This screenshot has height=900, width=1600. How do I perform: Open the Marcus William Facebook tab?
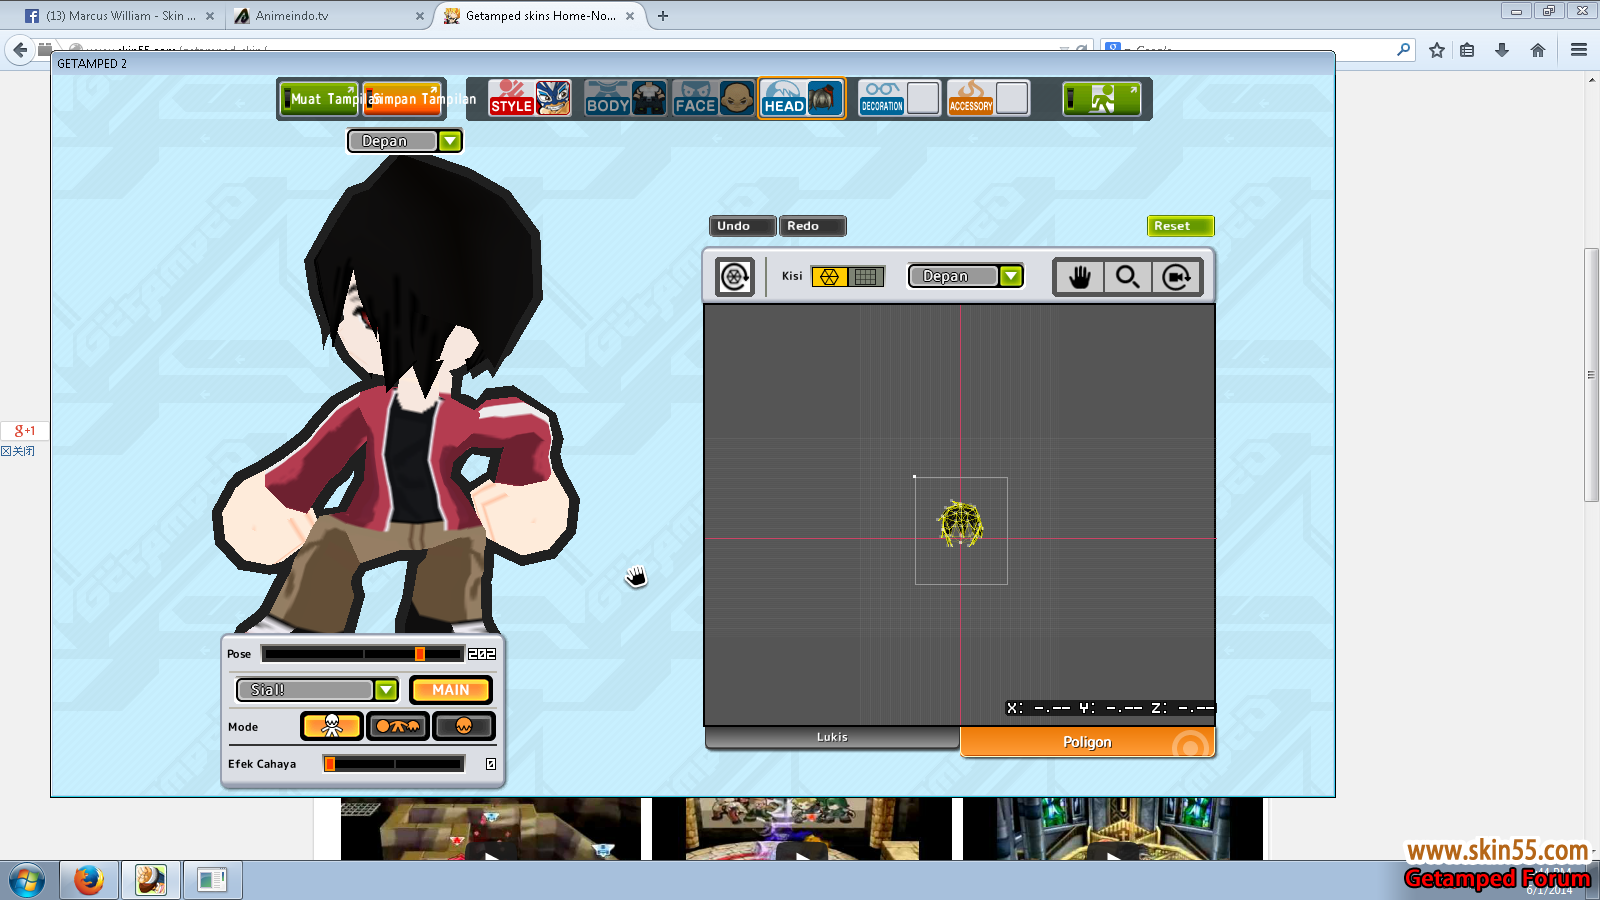[120, 16]
